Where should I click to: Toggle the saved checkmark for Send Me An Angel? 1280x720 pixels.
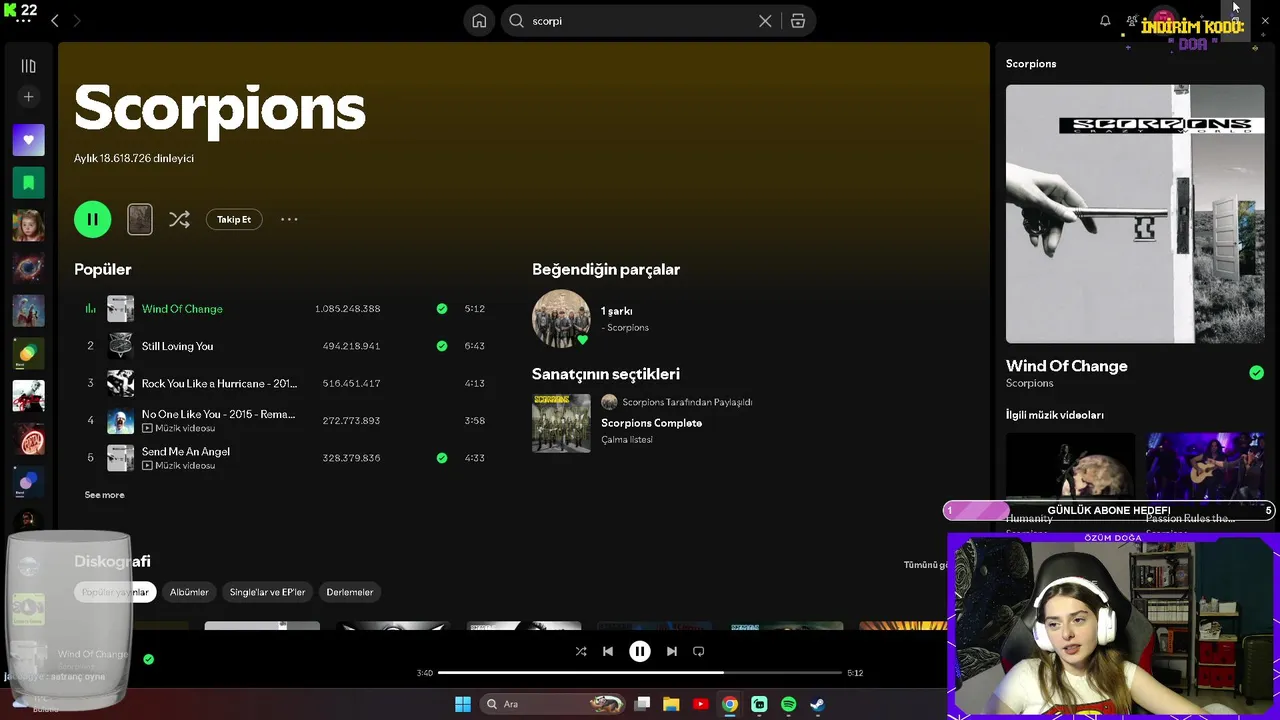pyautogui.click(x=442, y=458)
